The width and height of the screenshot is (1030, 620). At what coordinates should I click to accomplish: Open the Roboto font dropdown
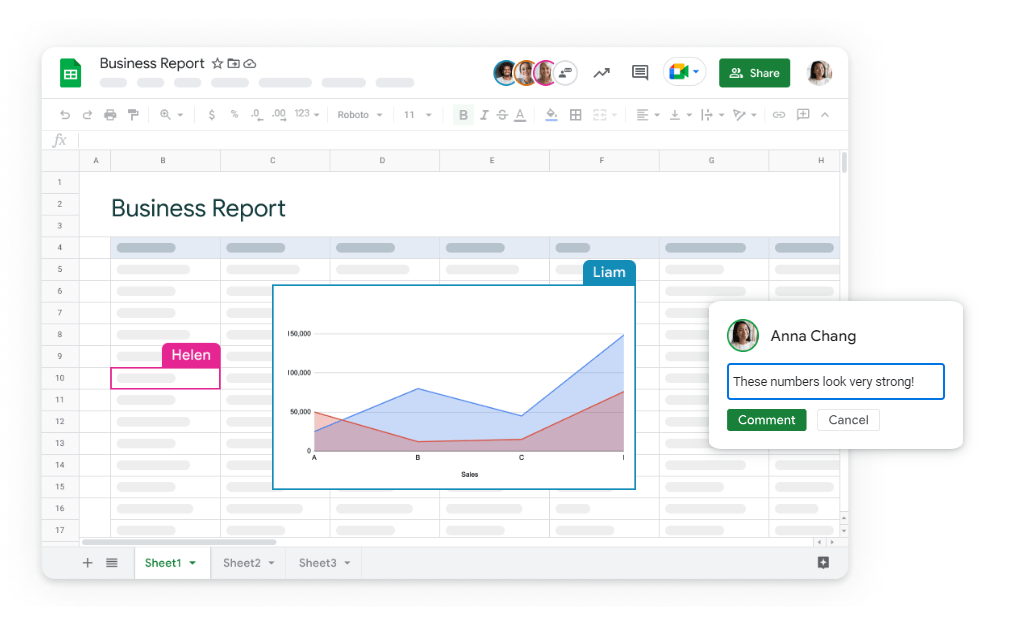pyautogui.click(x=360, y=115)
